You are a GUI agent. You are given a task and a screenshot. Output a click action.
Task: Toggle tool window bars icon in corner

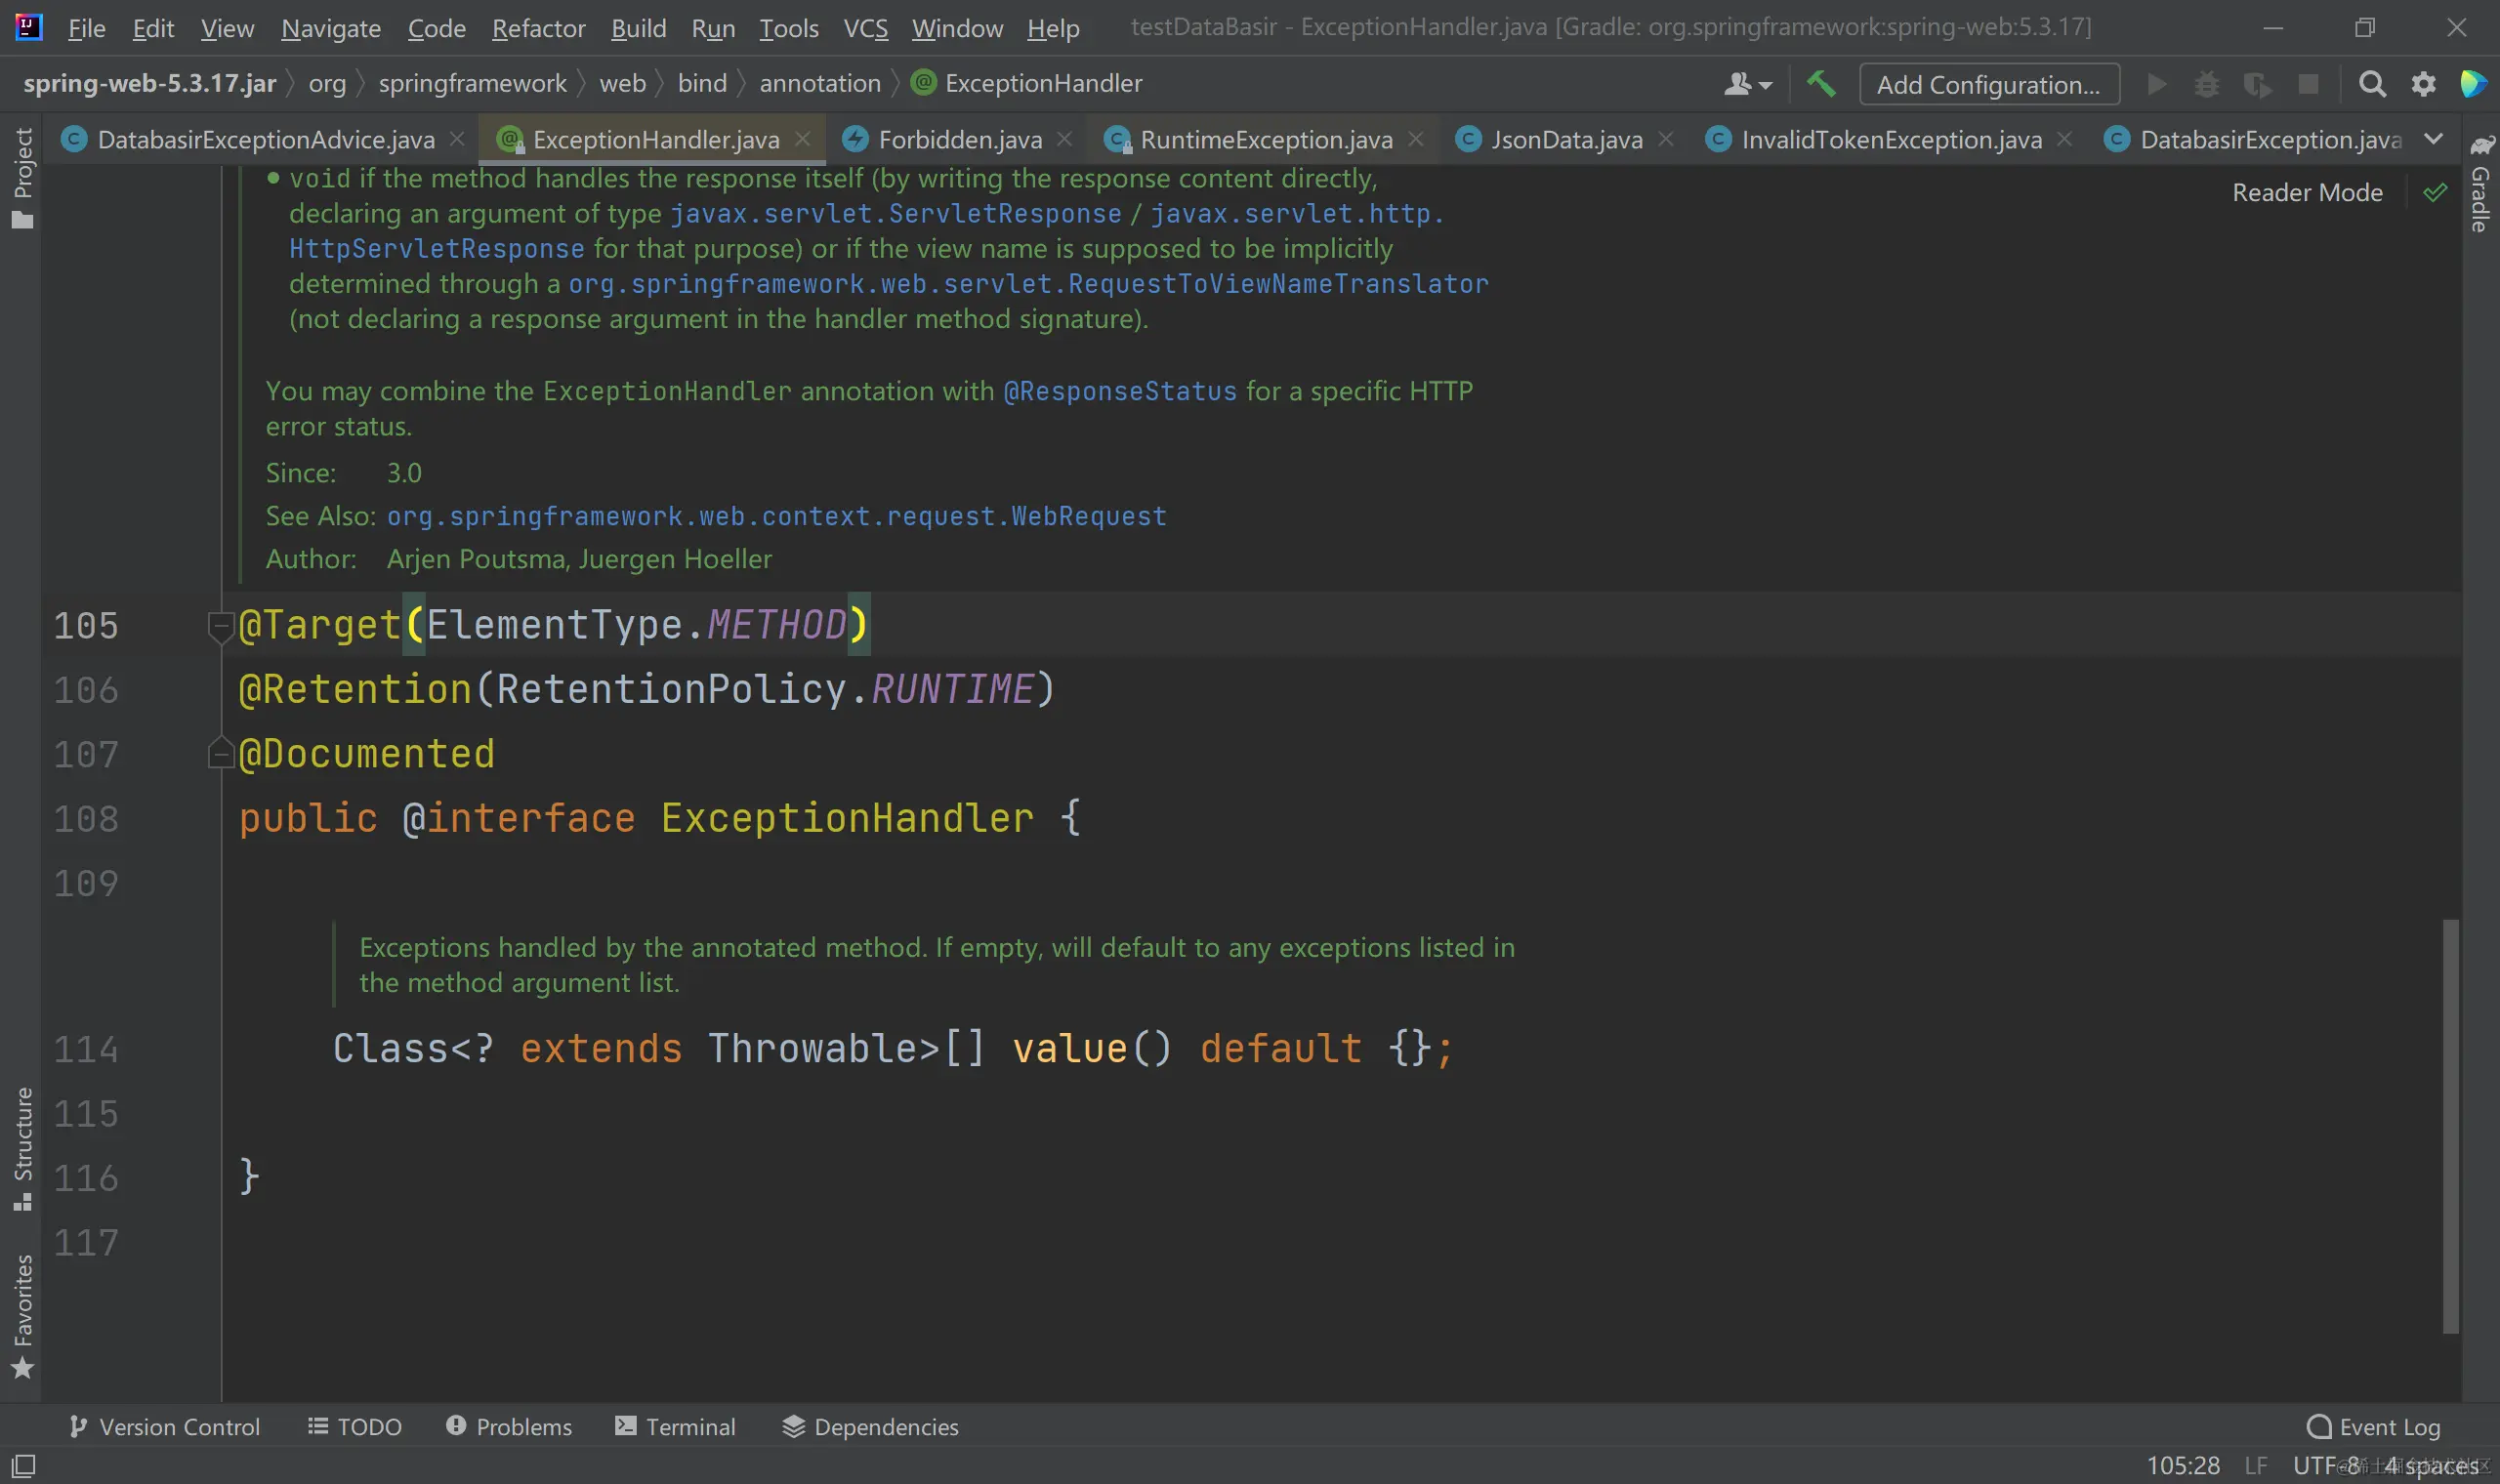coord(23,1466)
